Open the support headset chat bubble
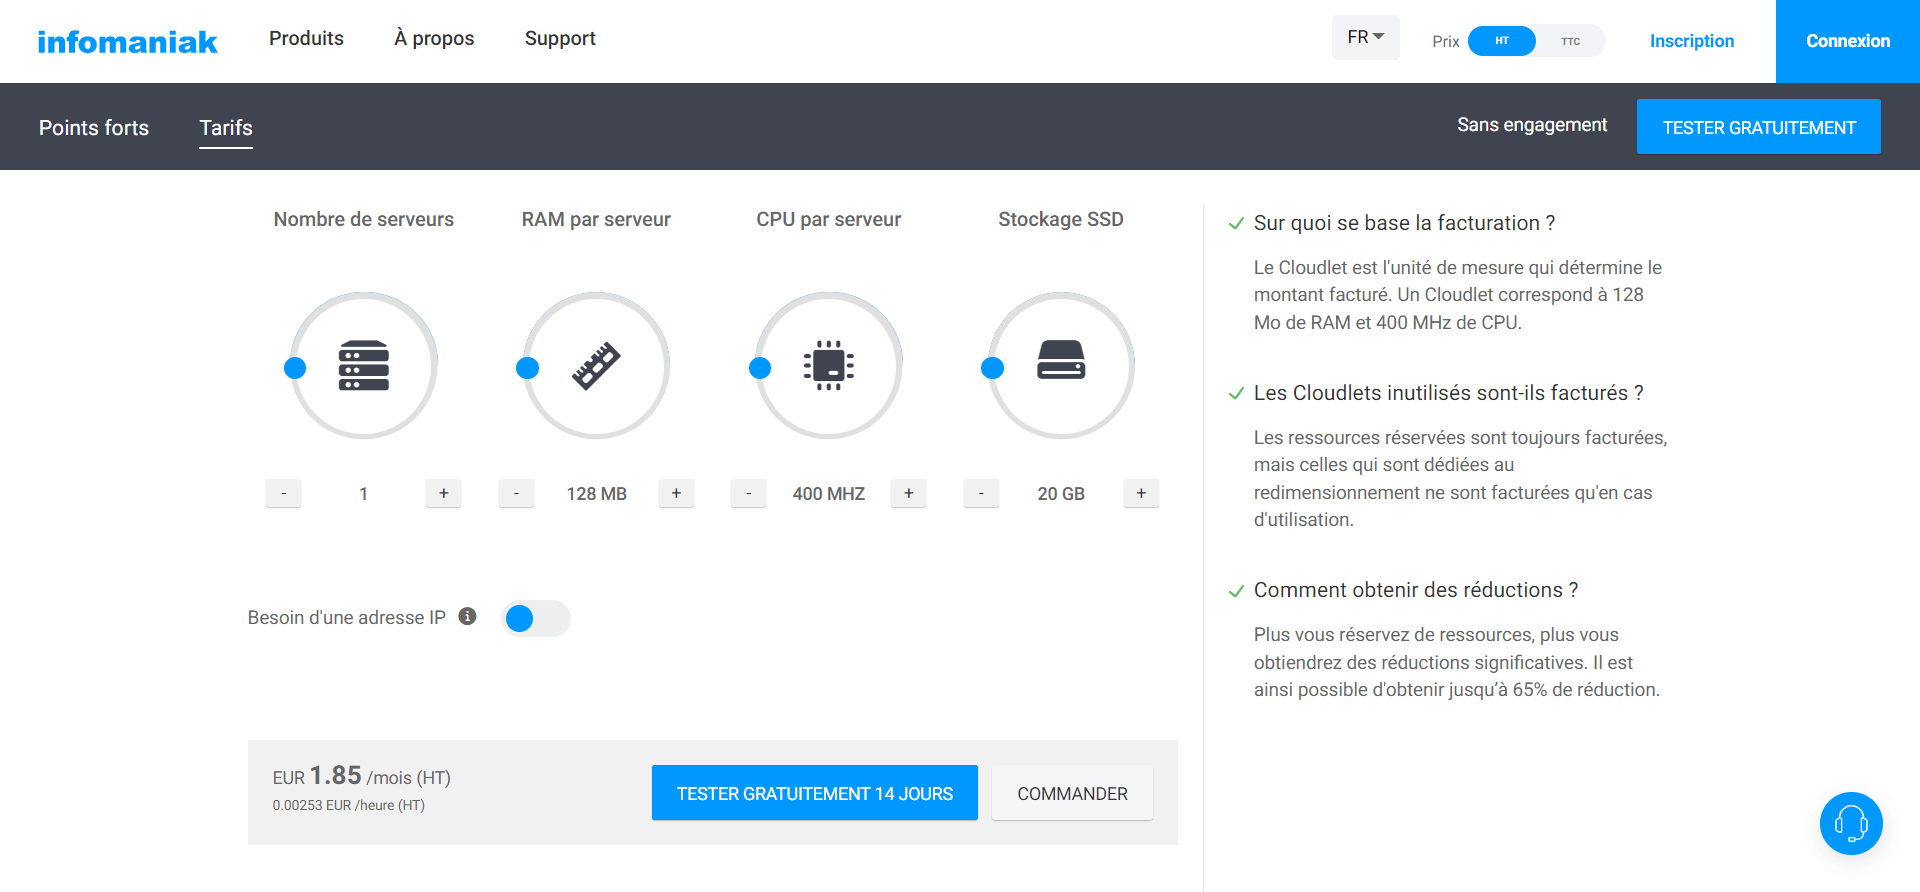The image size is (1920, 892). [1850, 823]
